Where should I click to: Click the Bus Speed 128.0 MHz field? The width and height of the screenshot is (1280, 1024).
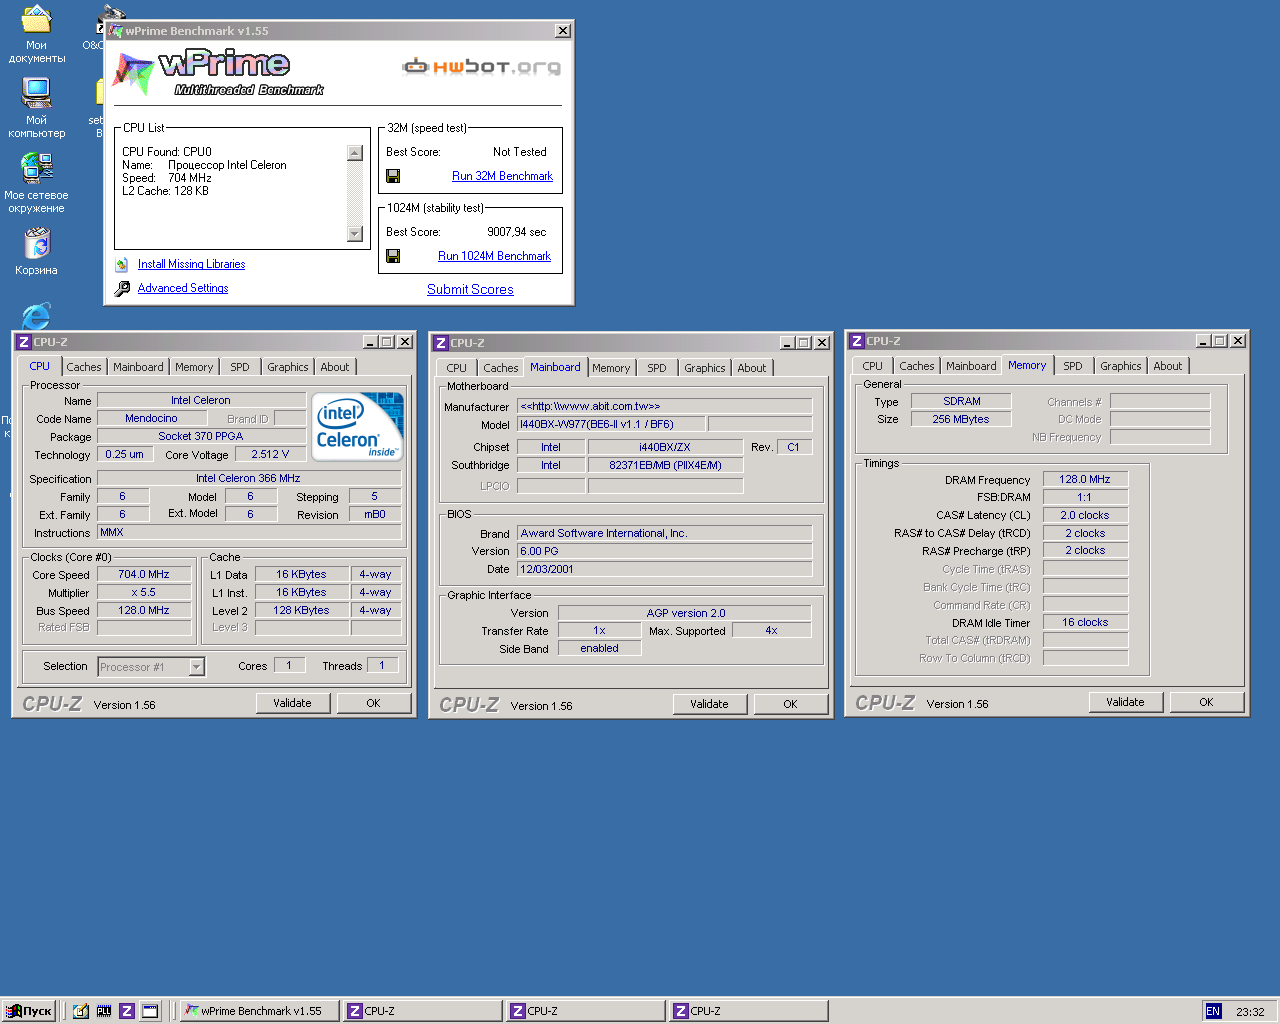point(144,610)
